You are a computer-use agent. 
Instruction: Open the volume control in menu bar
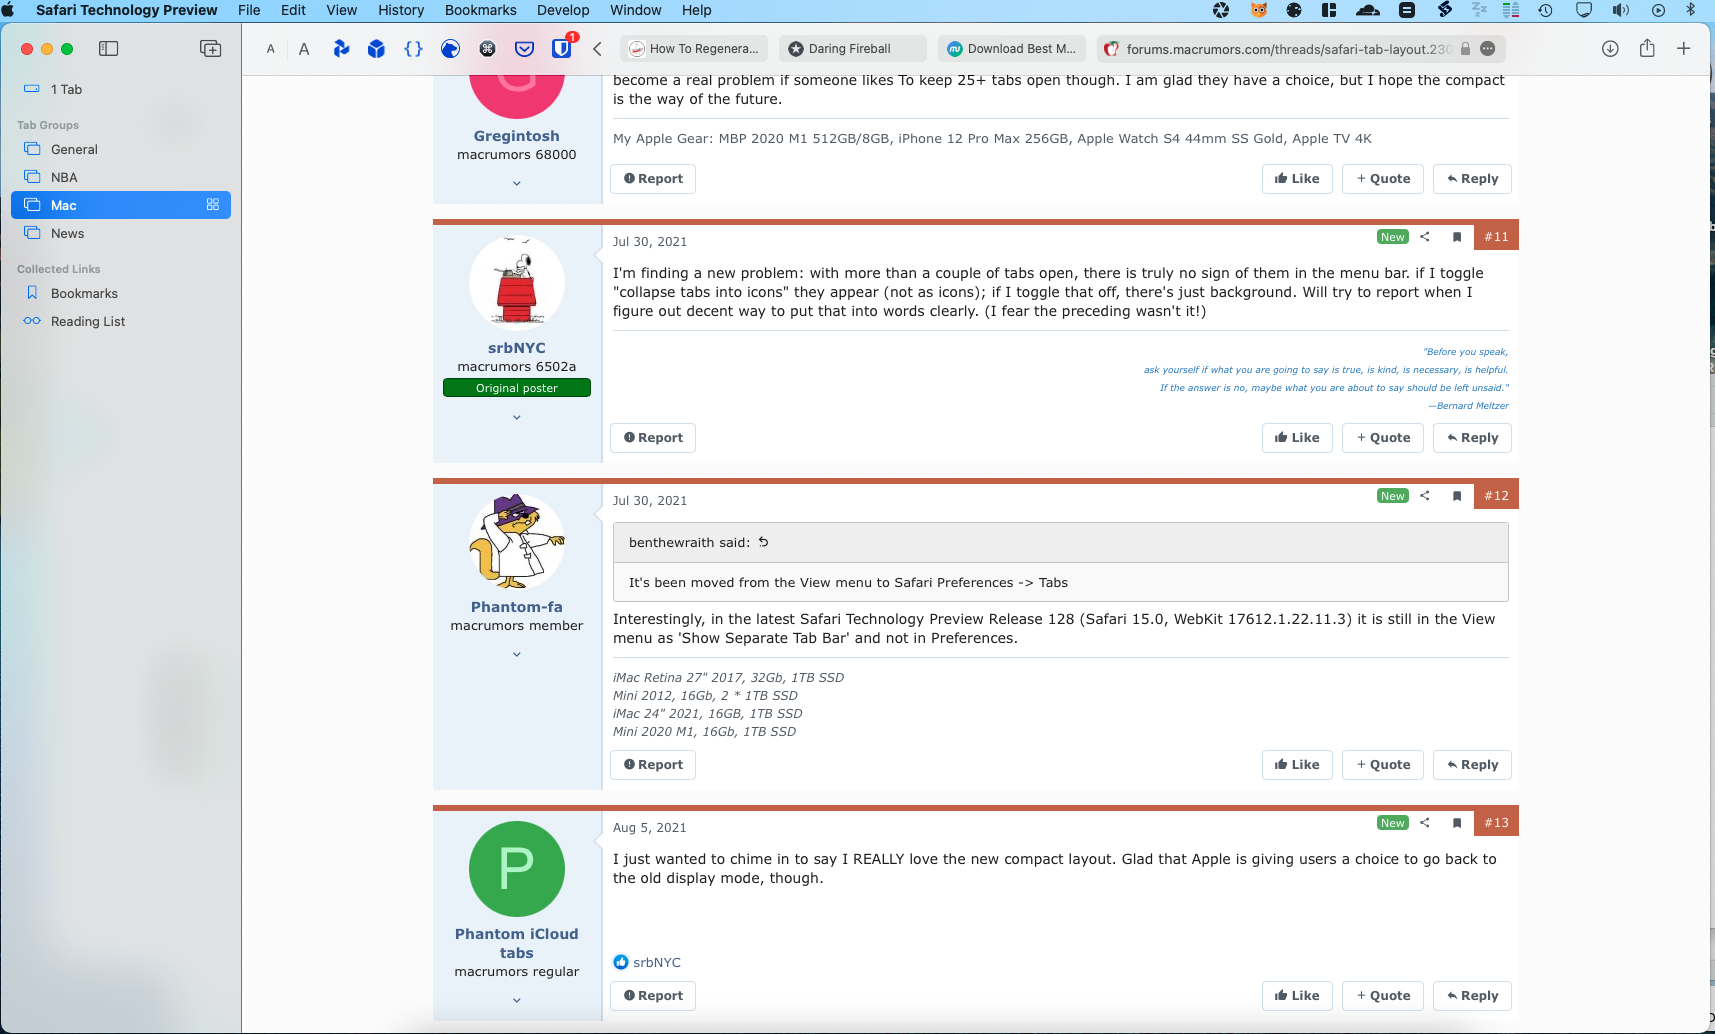coord(1621,10)
